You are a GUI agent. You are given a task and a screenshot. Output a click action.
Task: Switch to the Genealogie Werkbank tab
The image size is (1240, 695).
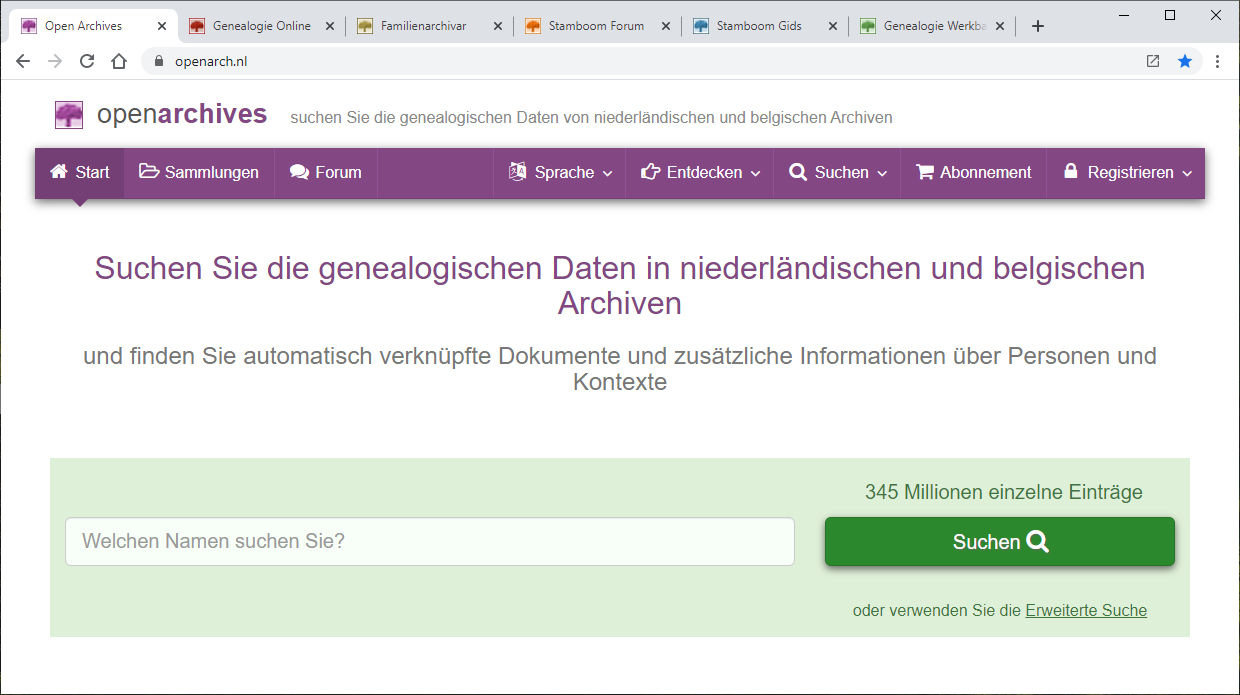click(936, 26)
